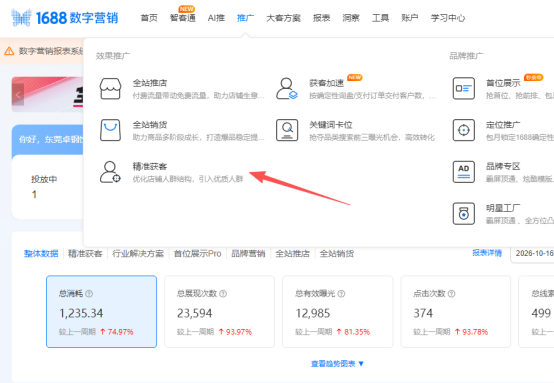Click the 精准获客 person icon
Image resolution: width=554 pixels, height=383 pixels.
tap(110, 172)
